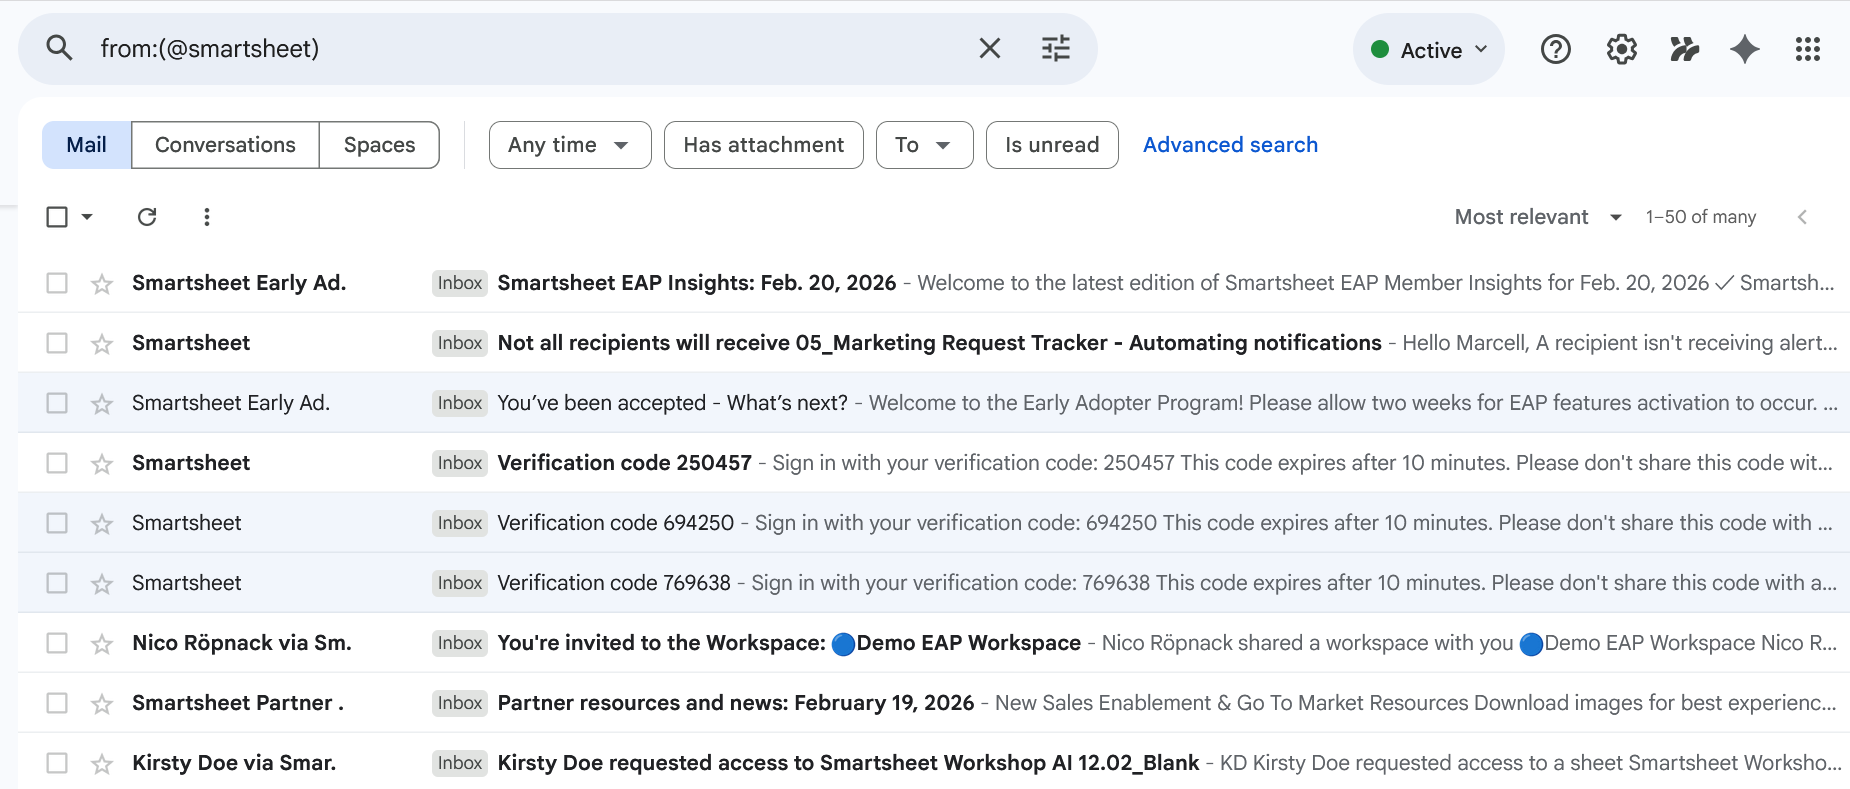Viewport: 1850px width, 789px height.
Task: Click the Gemini sparkle icon
Action: pos(1744,49)
